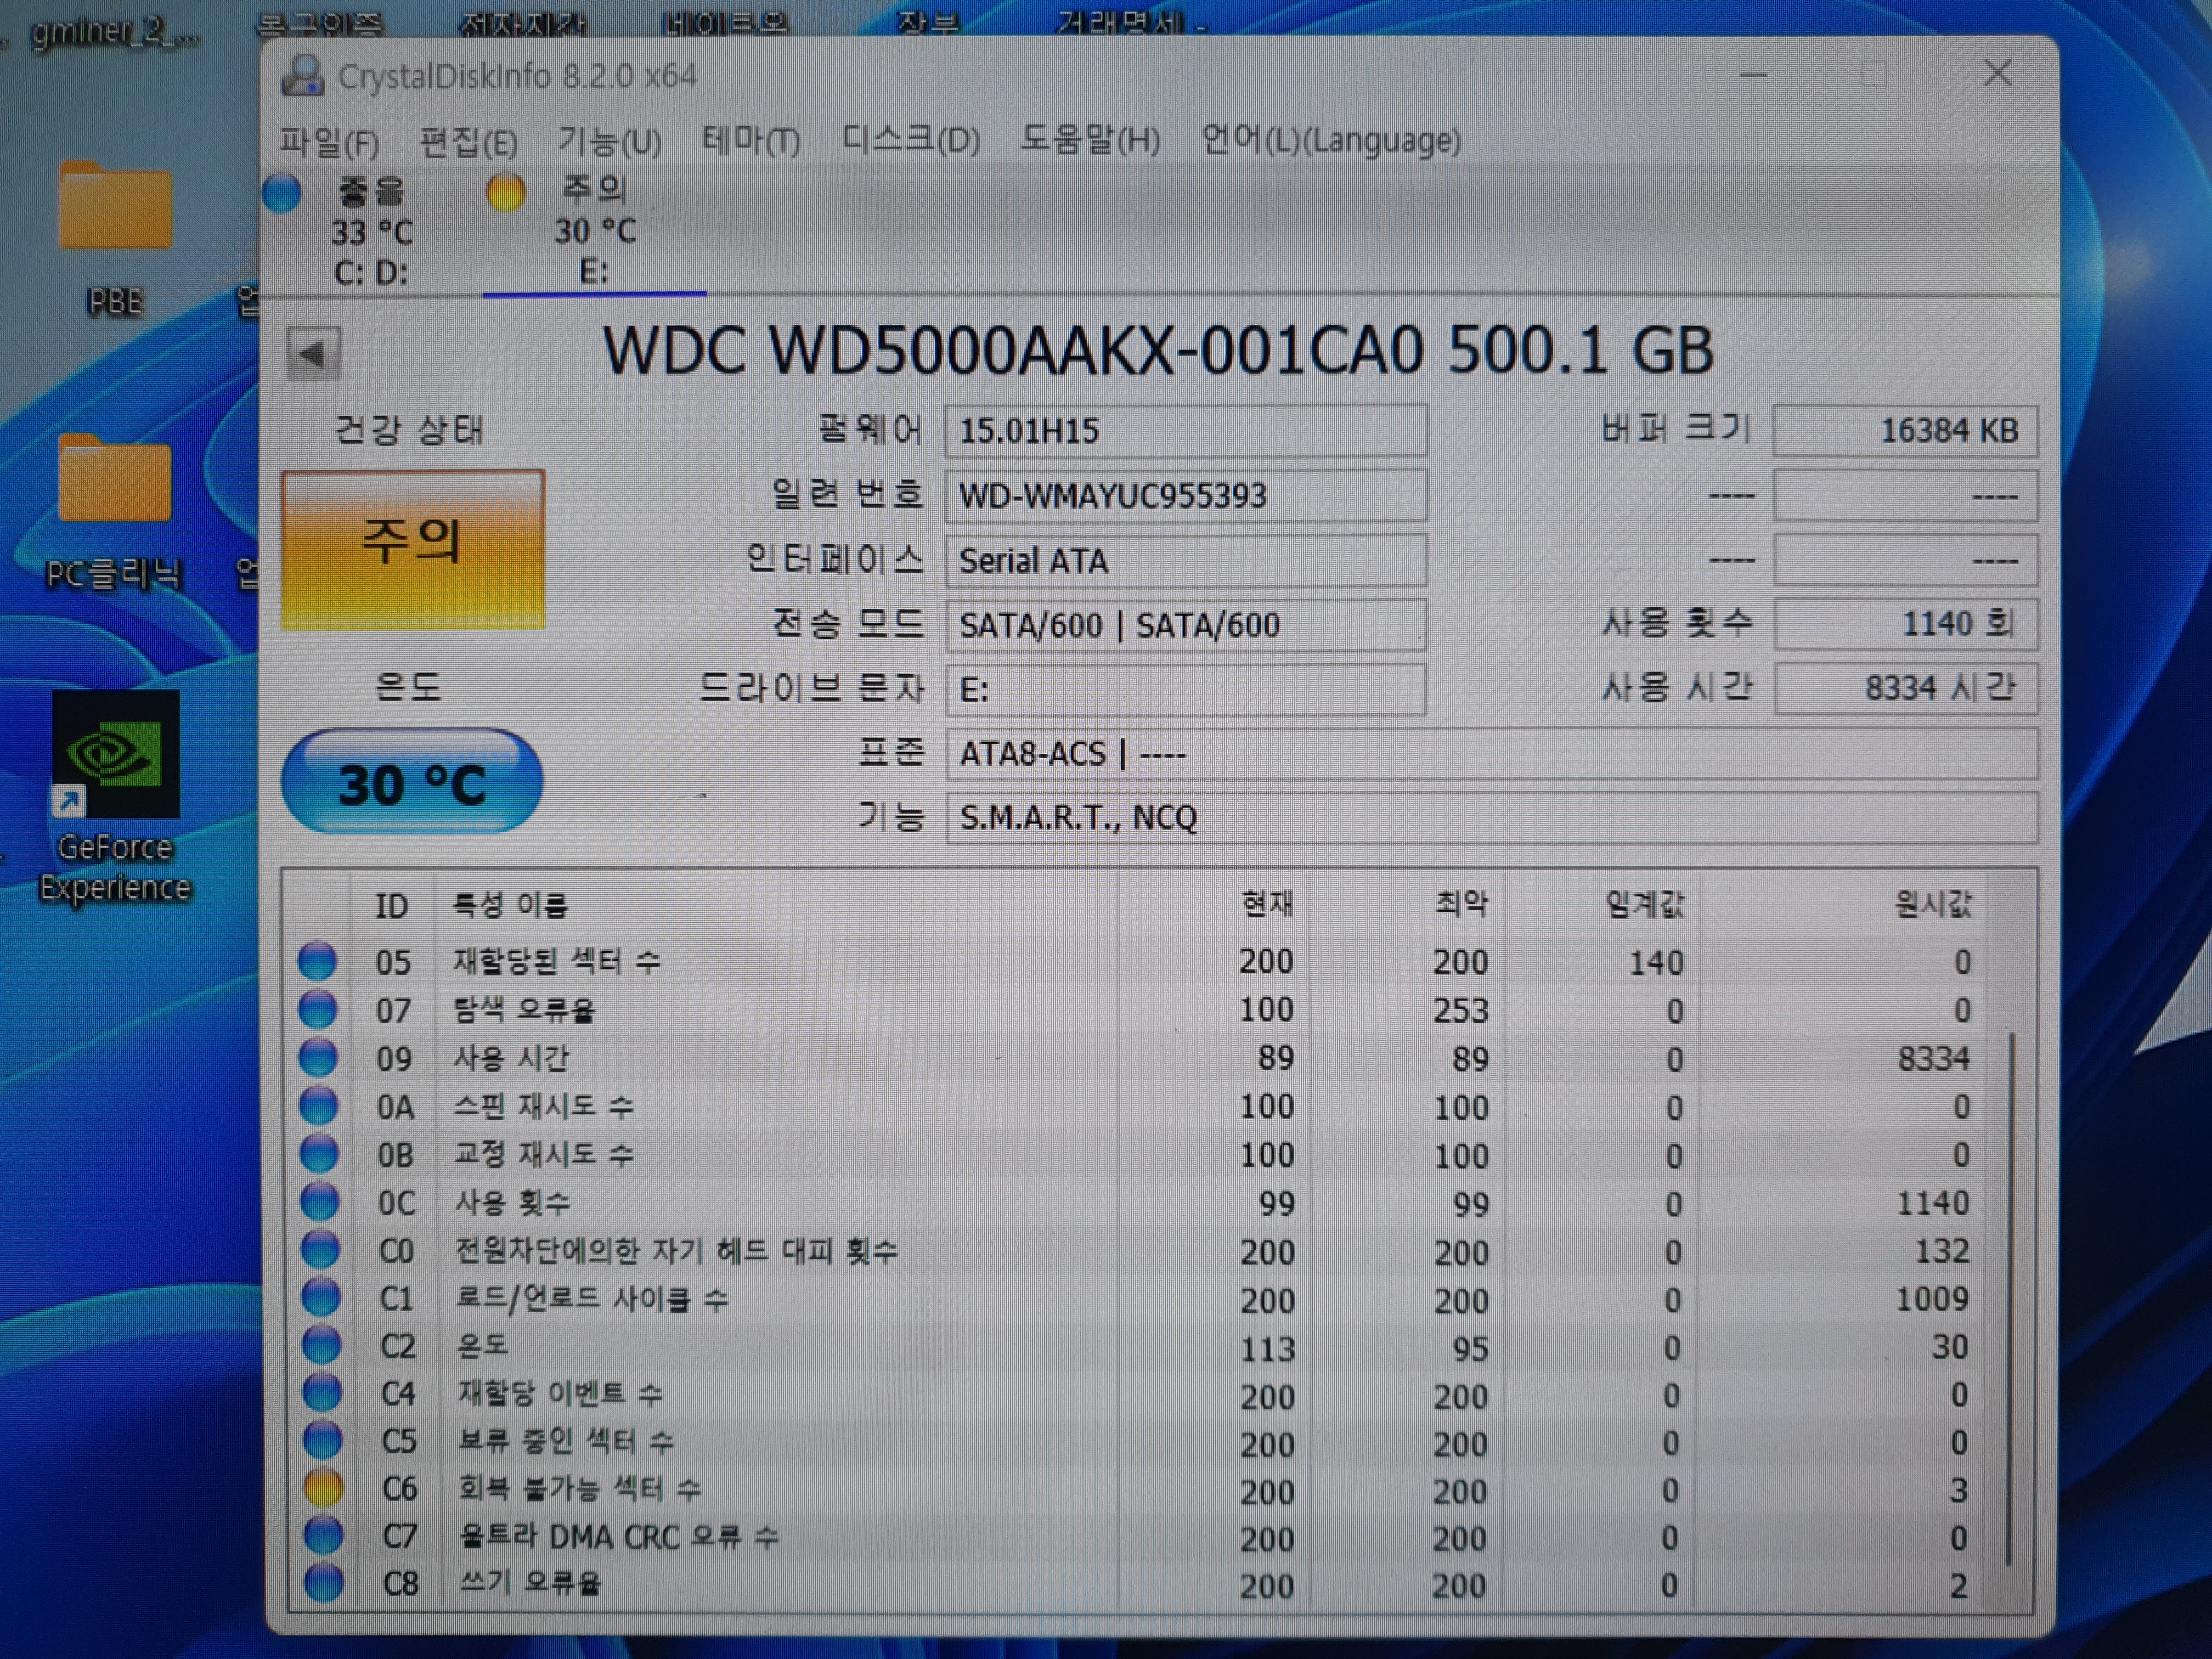Open the 디스크(D) menu
This screenshot has height=1659, width=2212.
pyautogui.click(x=911, y=140)
